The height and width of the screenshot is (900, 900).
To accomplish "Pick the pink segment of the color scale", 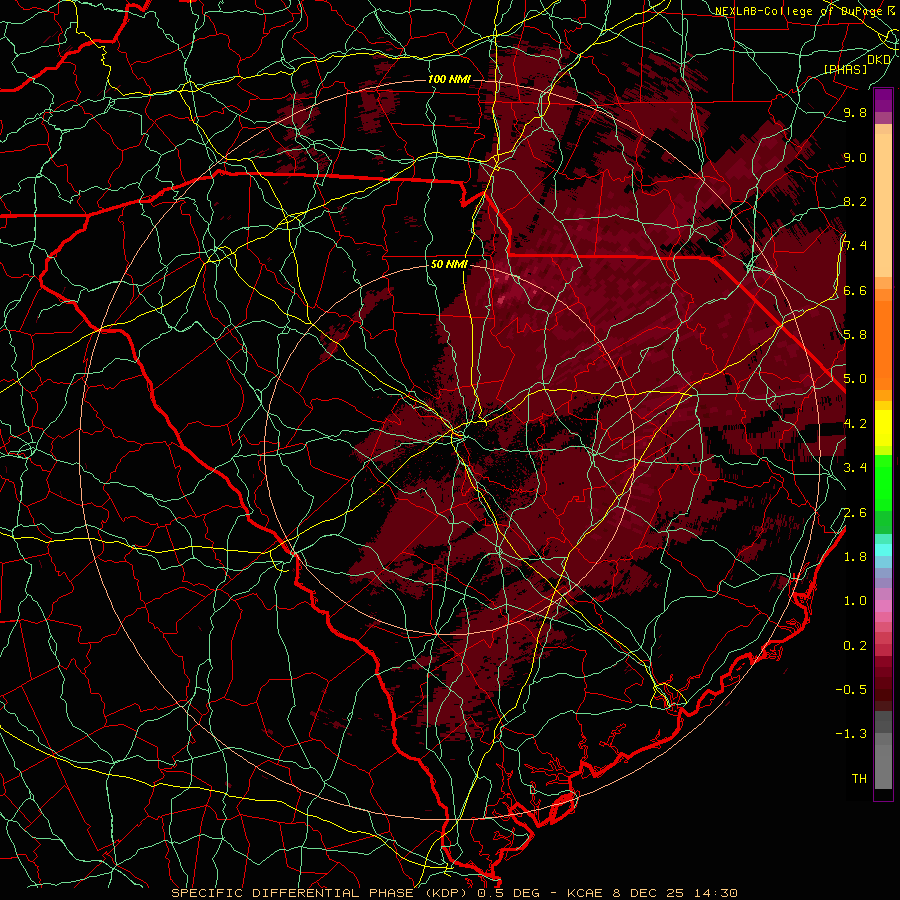I will tap(883, 606).
